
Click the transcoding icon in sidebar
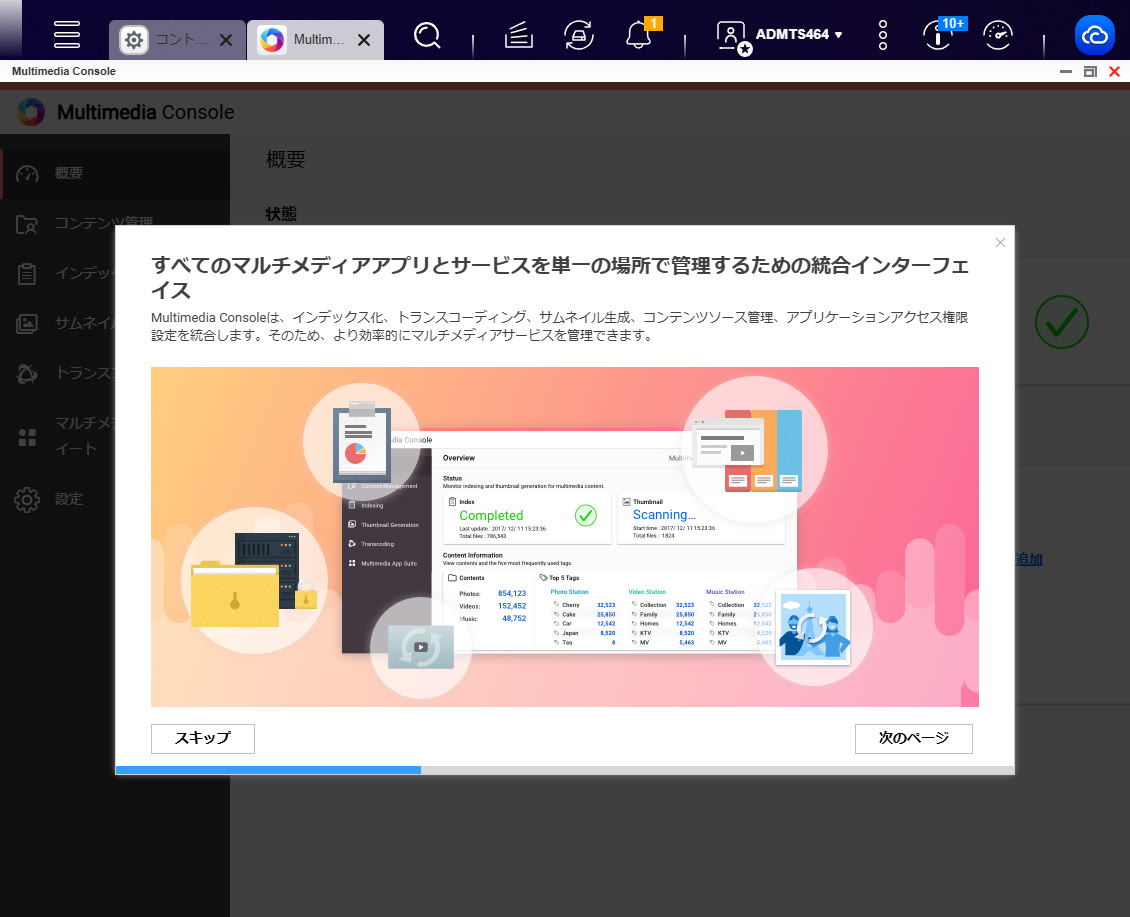pos(27,373)
